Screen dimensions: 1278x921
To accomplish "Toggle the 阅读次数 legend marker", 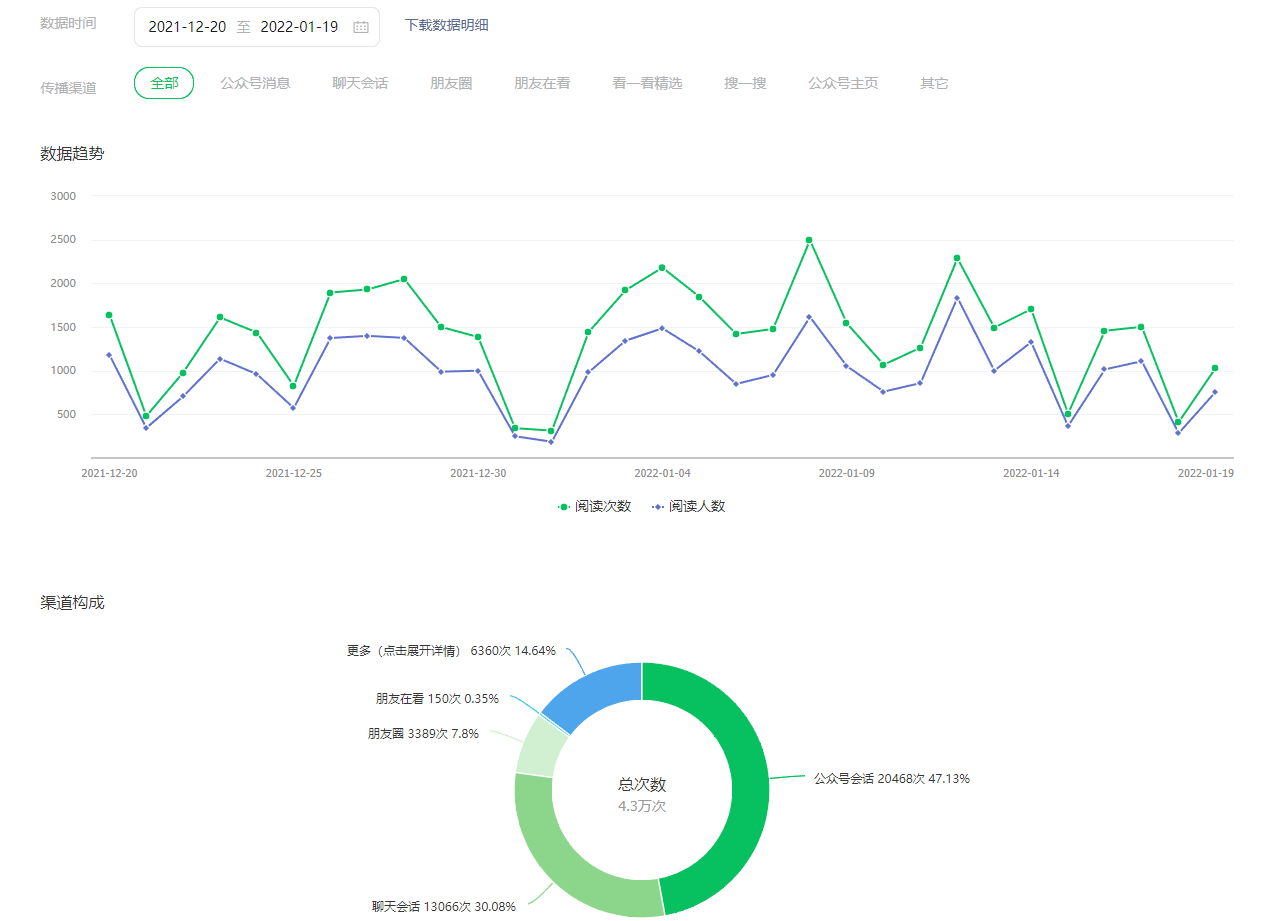I will click(565, 507).
